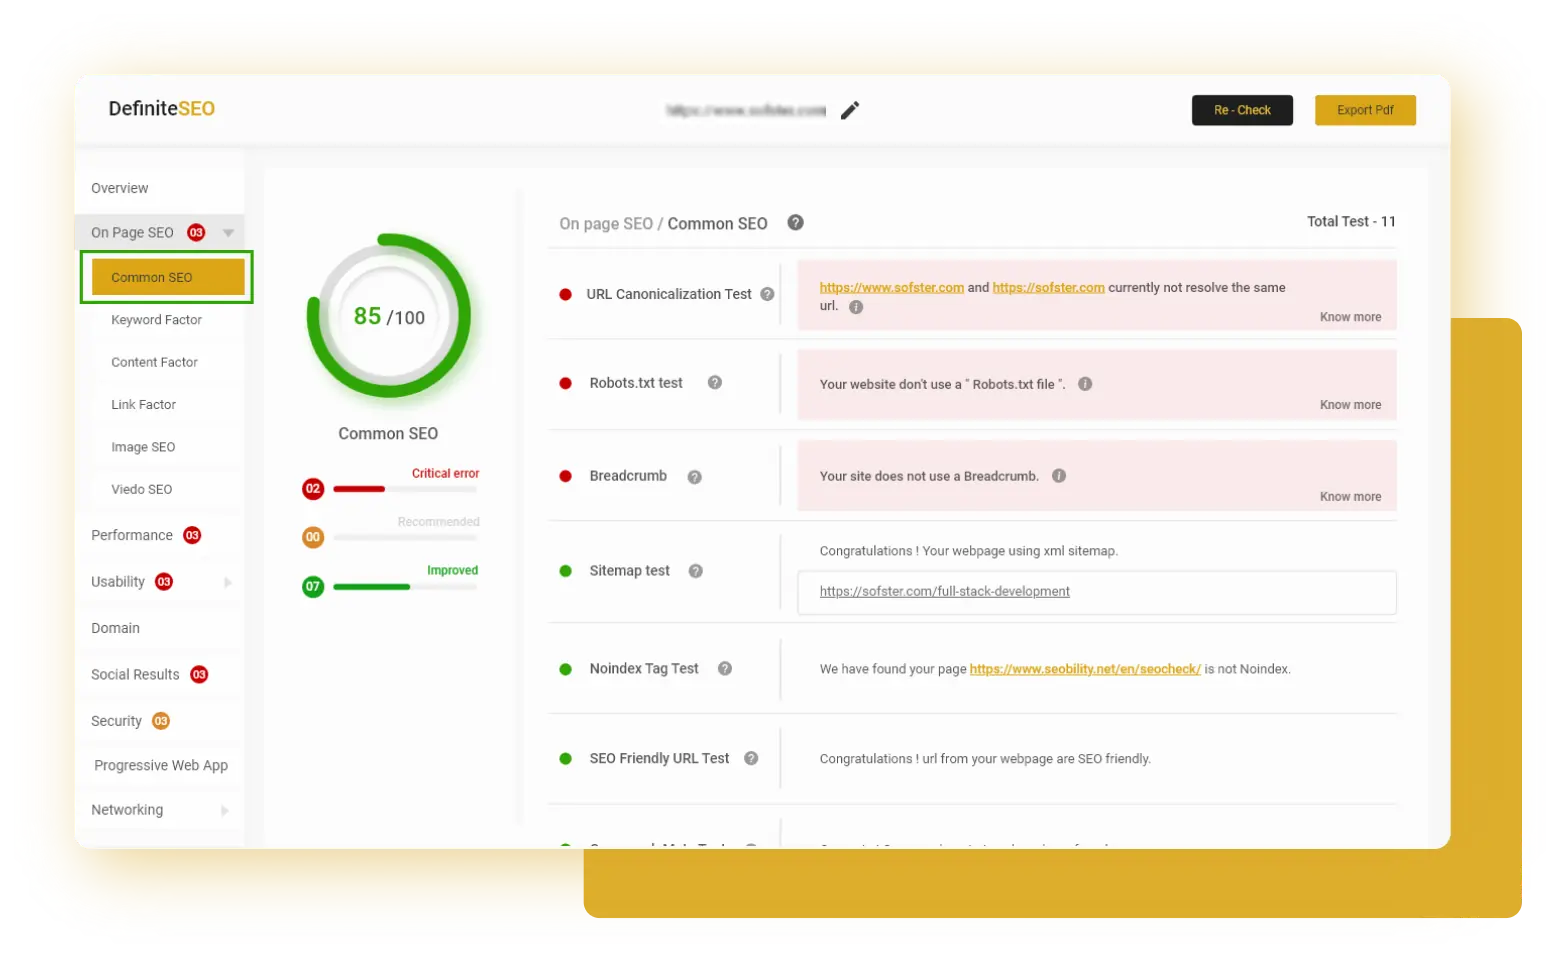Image resolution: width=1557 pixels, height=955 pixels.
Task: Click help icon beside Common SEO heading
Action: [x=795, y=223]
